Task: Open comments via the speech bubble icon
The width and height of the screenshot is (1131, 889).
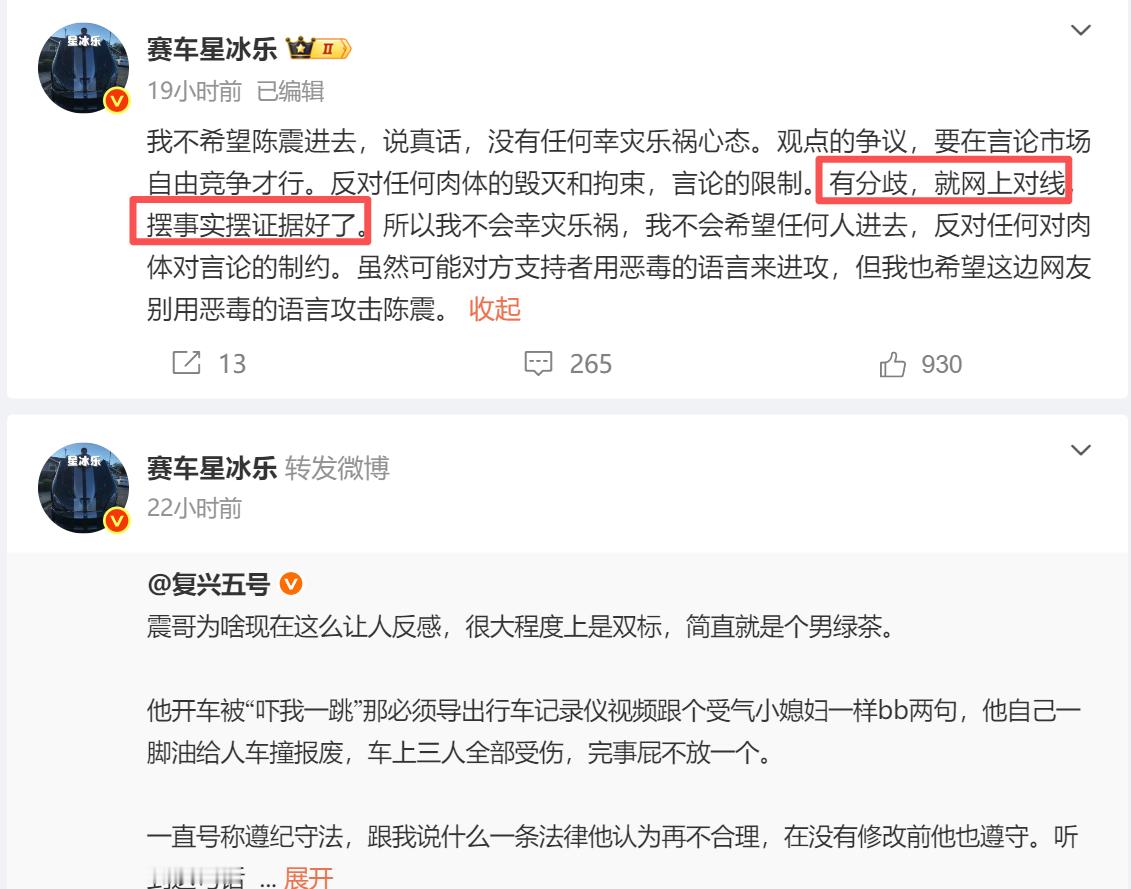Action: click(538, 363)
